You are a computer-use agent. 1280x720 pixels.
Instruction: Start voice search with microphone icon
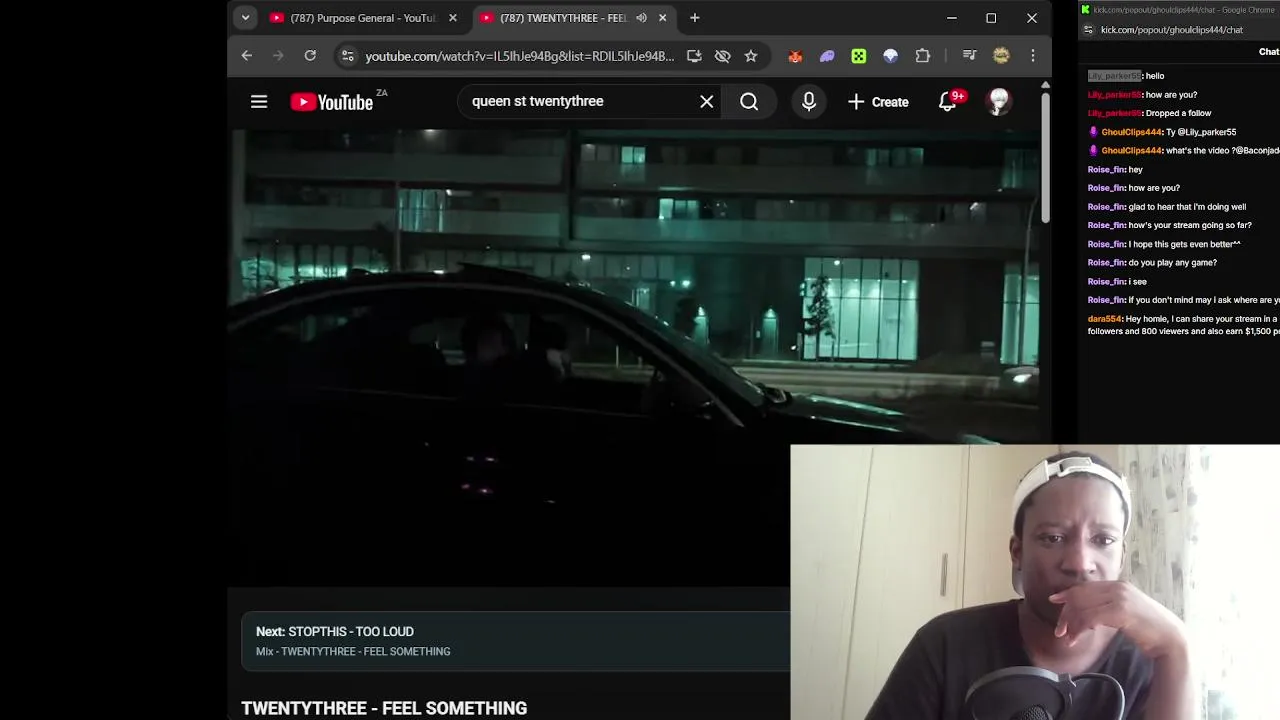pos(809,101)
